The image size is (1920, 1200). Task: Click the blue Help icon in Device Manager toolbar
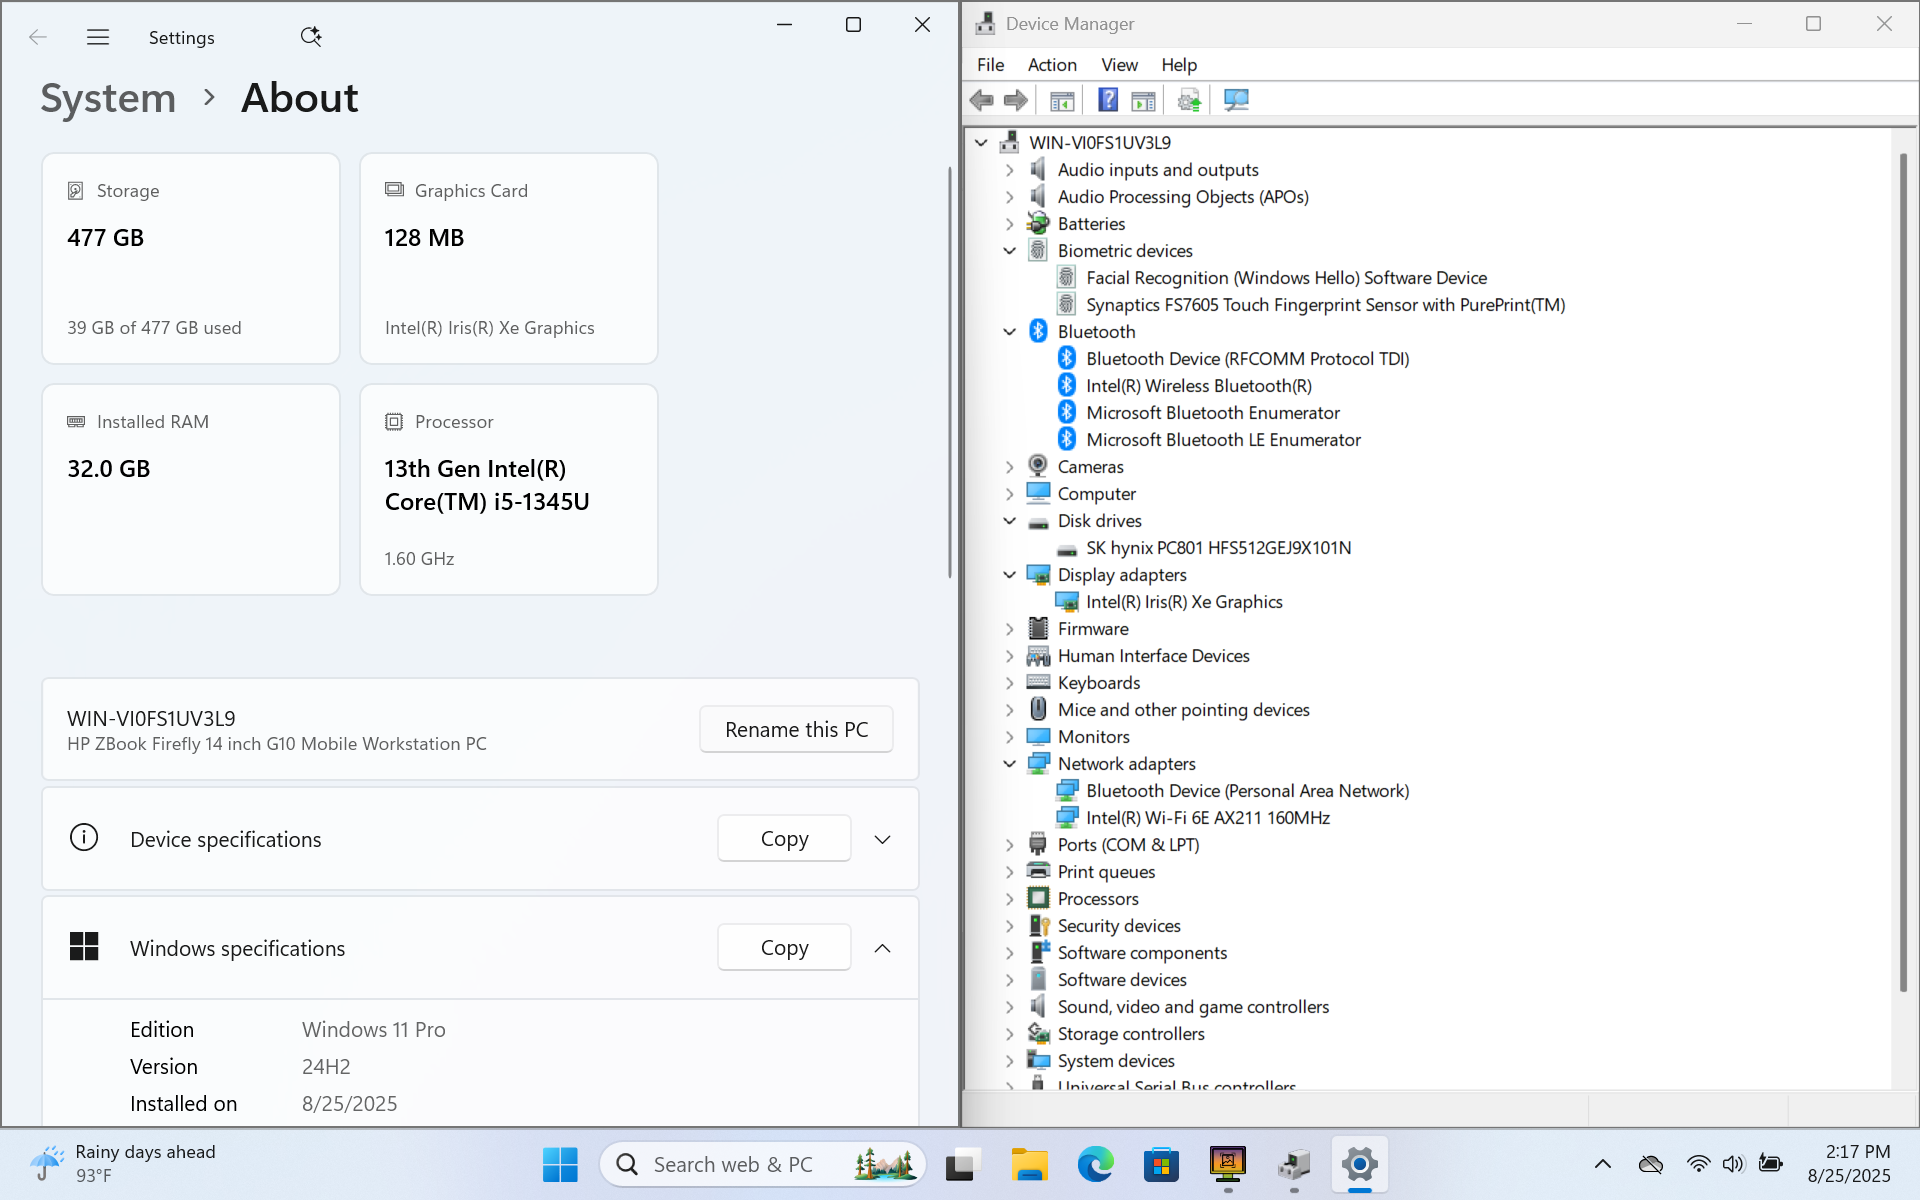pyautogui.click(x=1108, y=100)
